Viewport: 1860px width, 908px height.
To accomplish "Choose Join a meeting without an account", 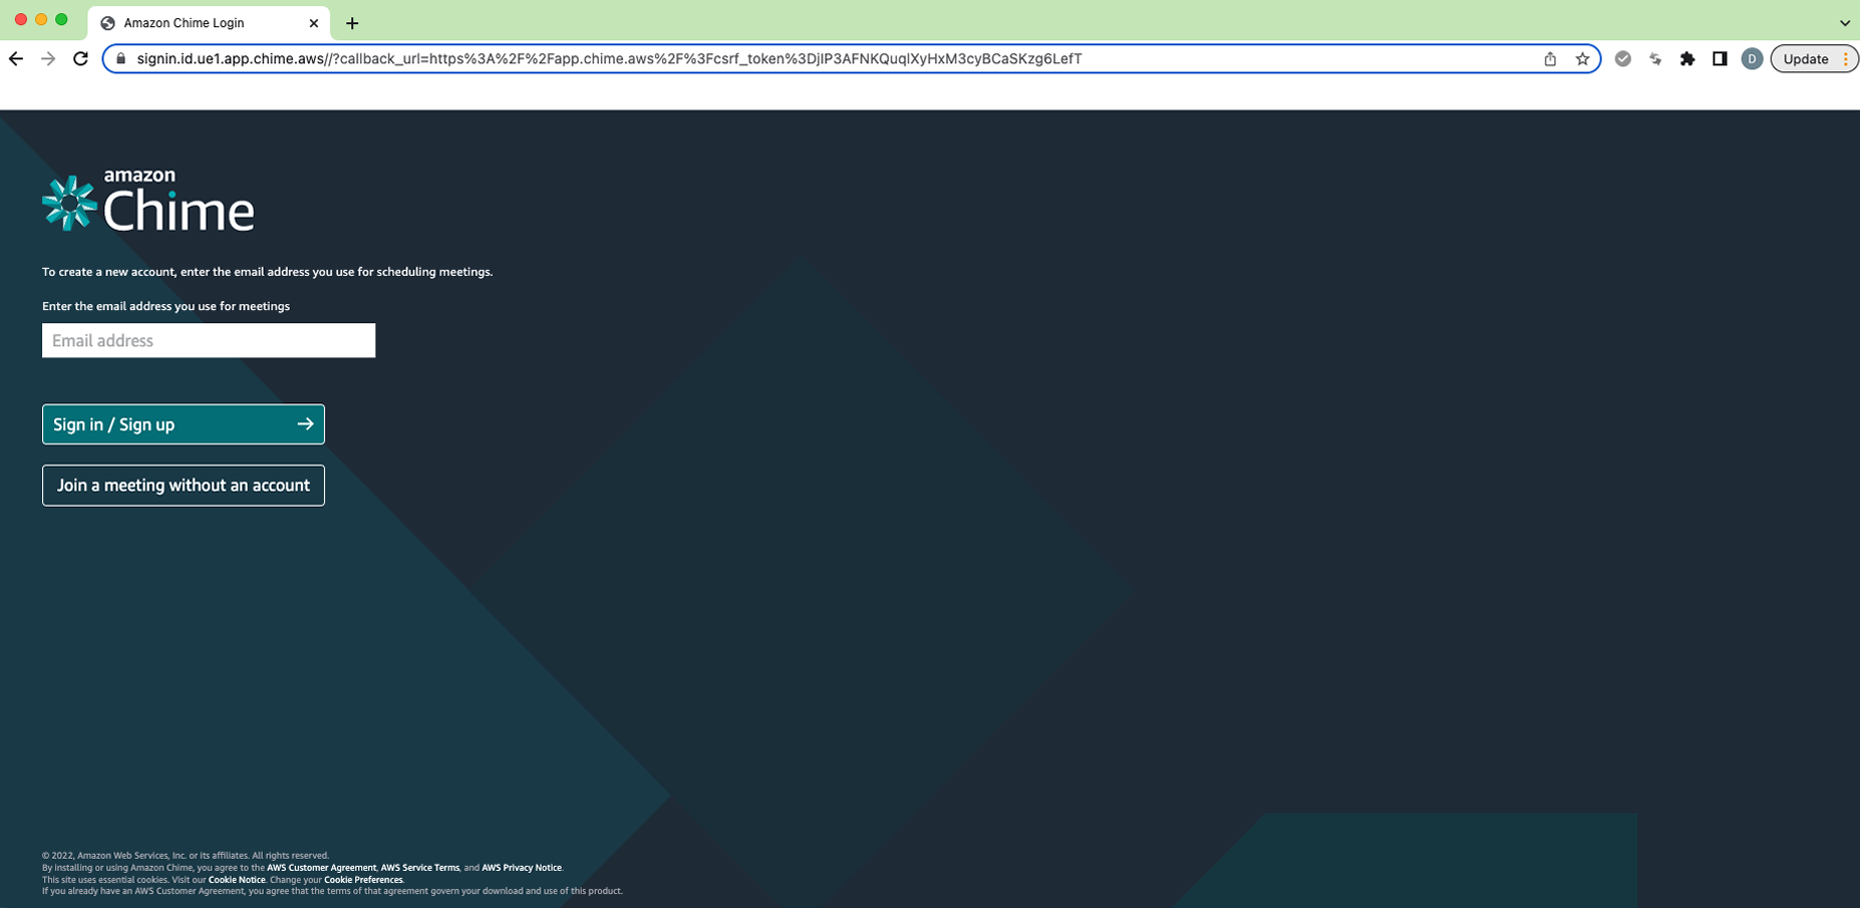I will point(183,485).
